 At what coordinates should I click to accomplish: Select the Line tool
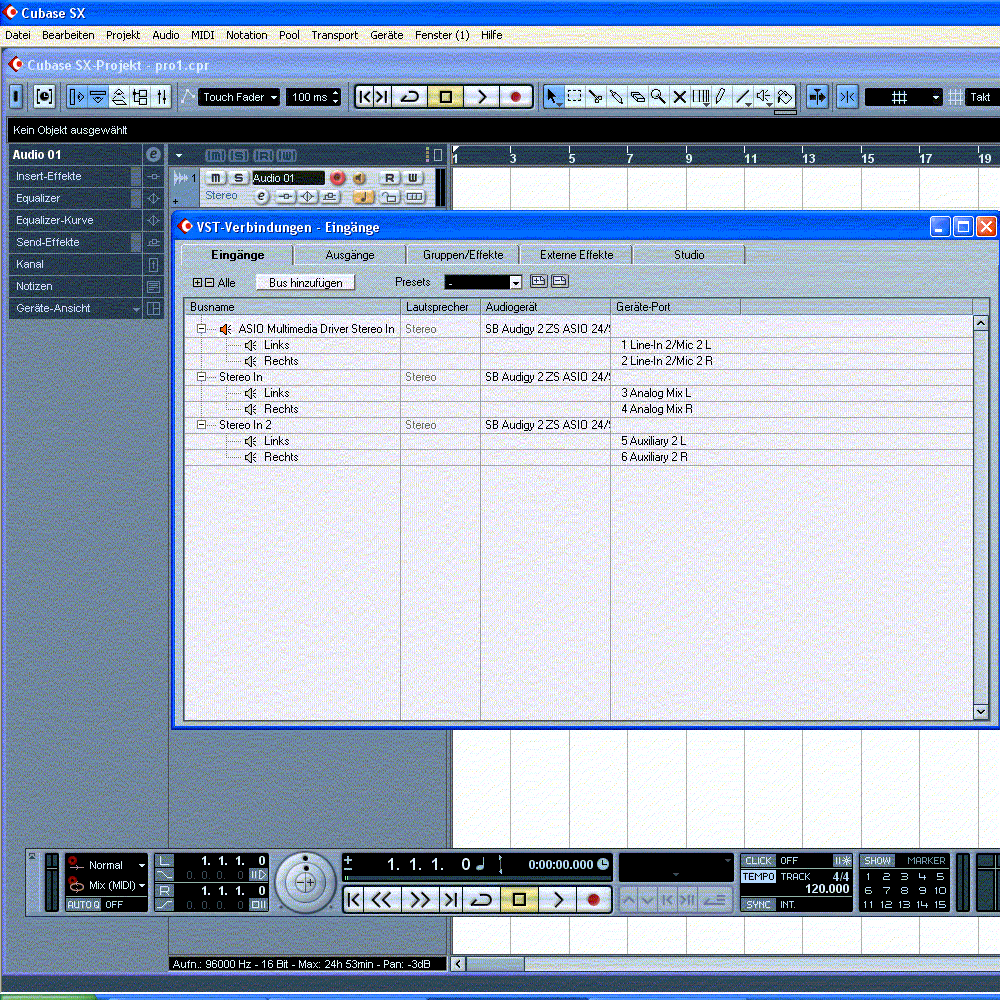click(x=742, y=97)
